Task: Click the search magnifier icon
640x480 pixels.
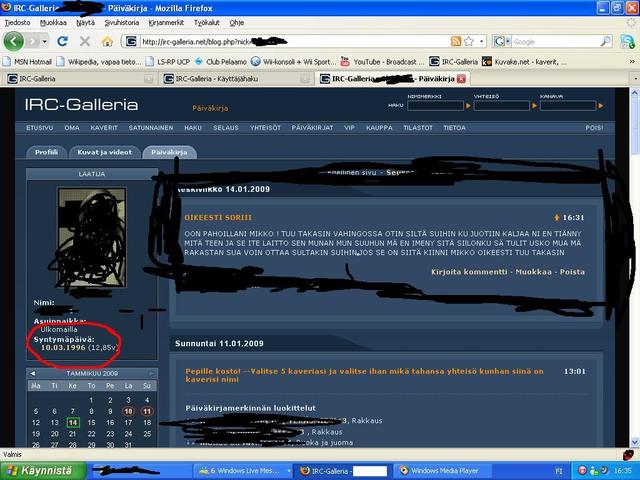Action: (x=611, y=42)
